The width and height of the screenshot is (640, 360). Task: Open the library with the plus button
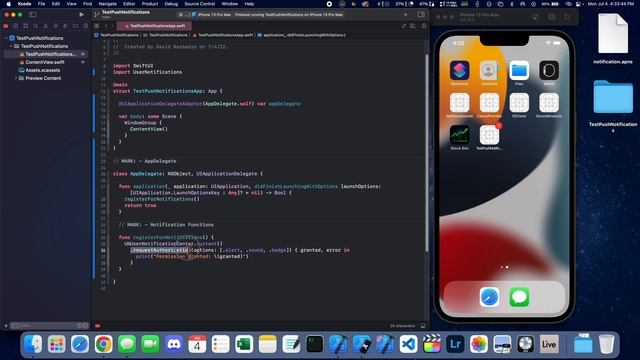pyautogui.click(x=406, y=14)
